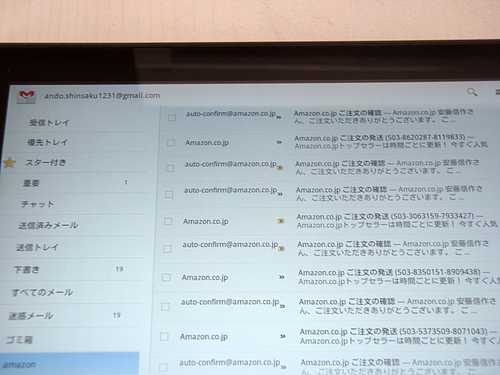This screenshot has height=375, width=500.
Task: Tick checkbox for order 503-3063159-7933427 email
Action: coord(168,221)
